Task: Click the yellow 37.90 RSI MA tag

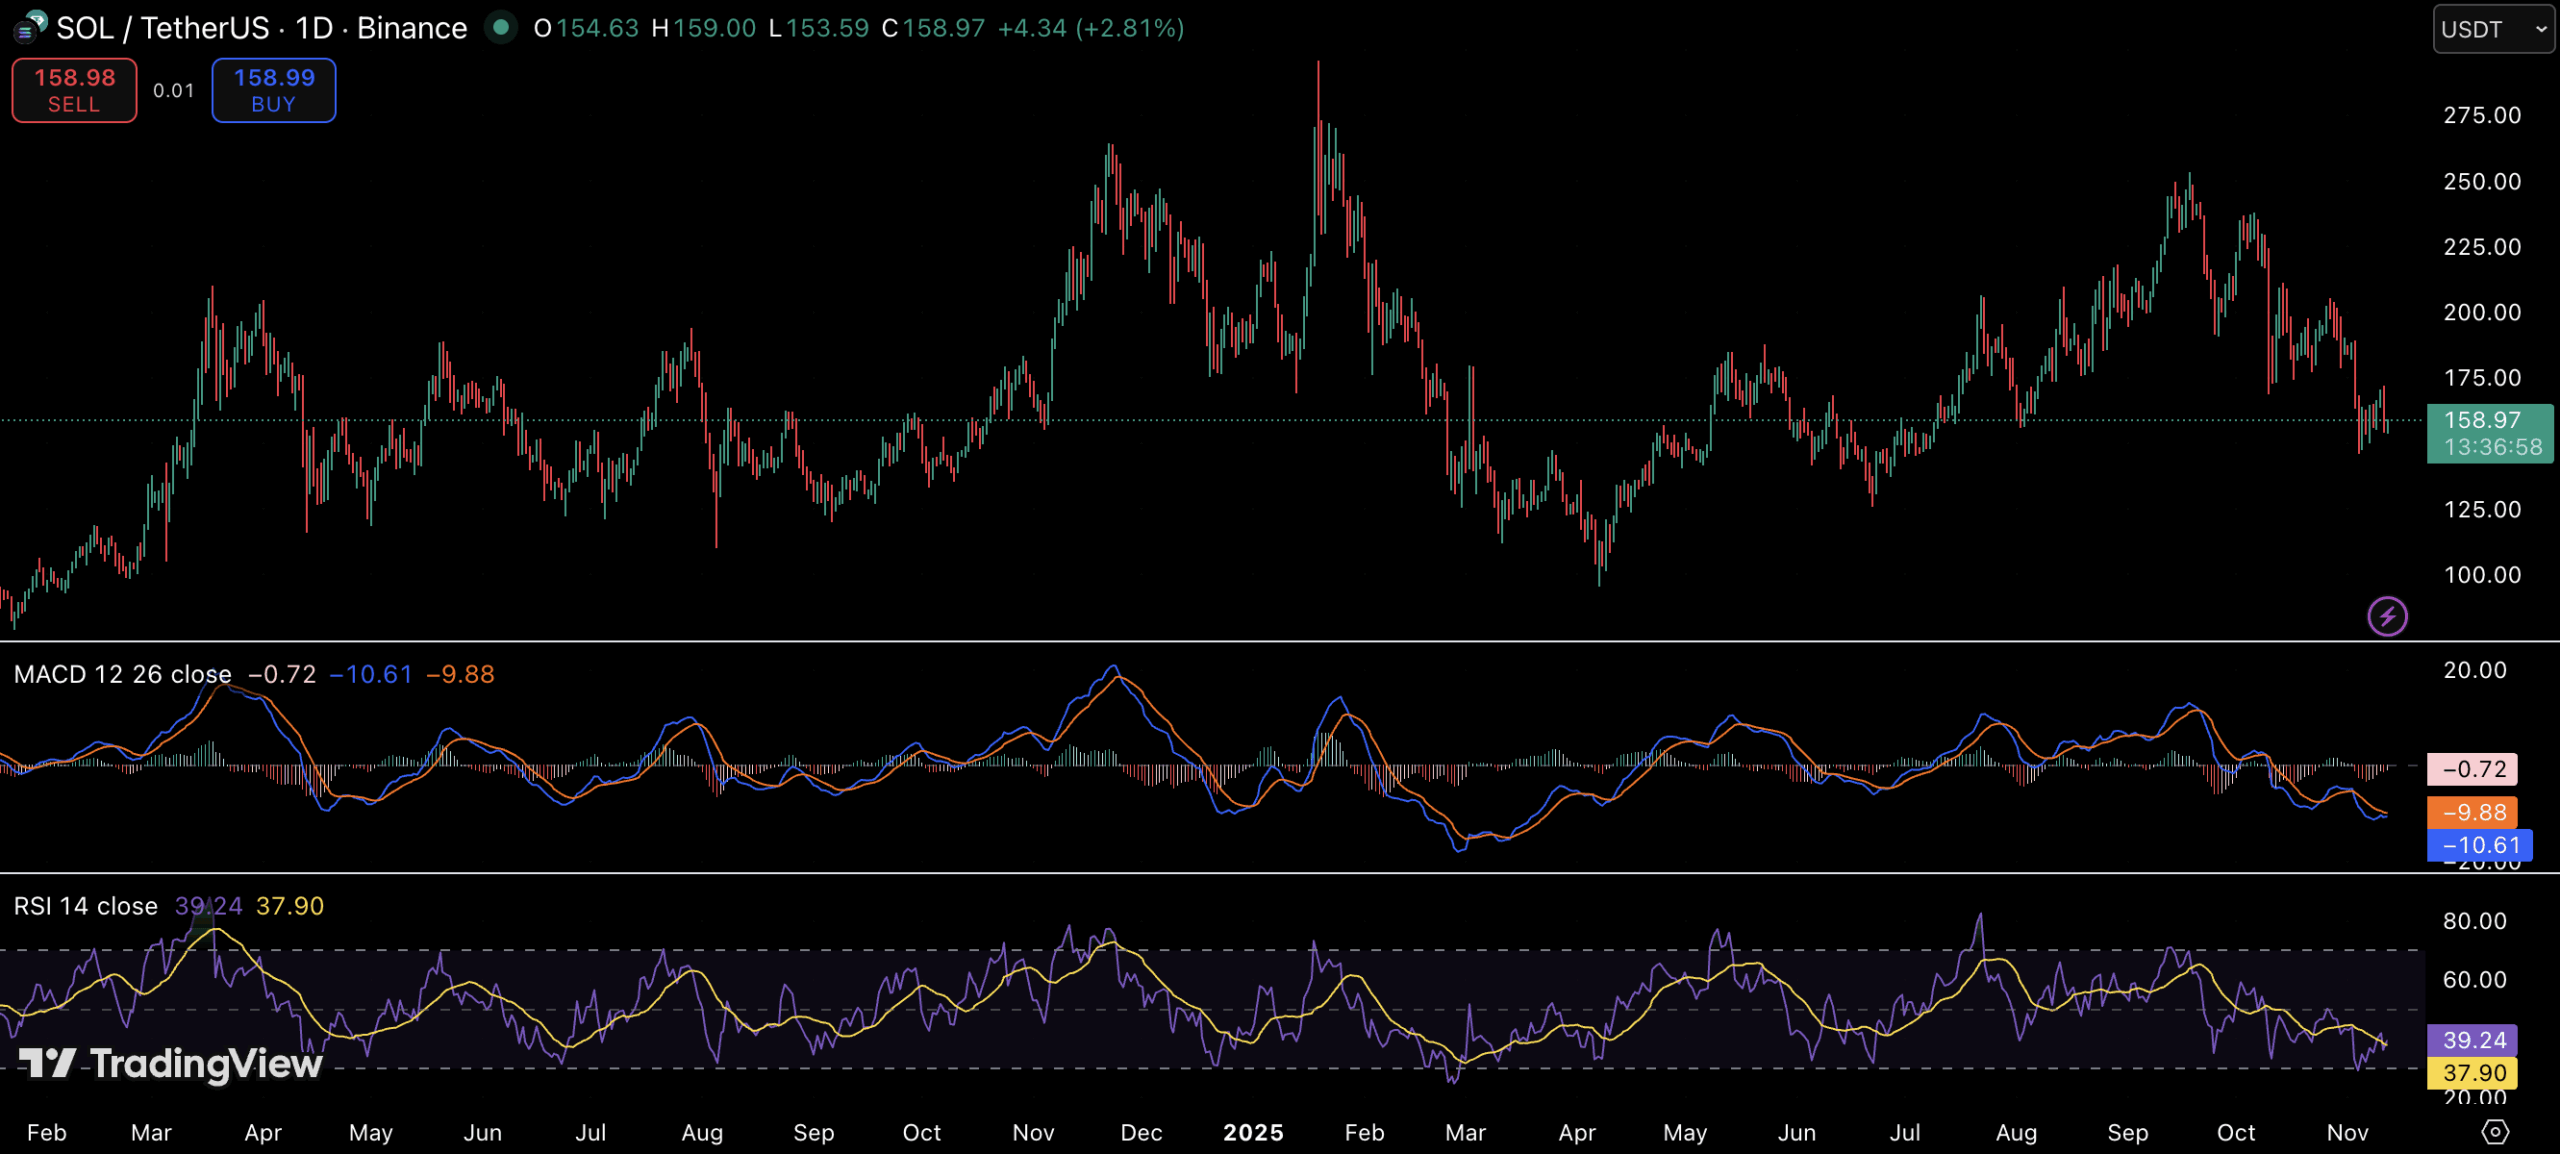Action: coord(2472,1073)
